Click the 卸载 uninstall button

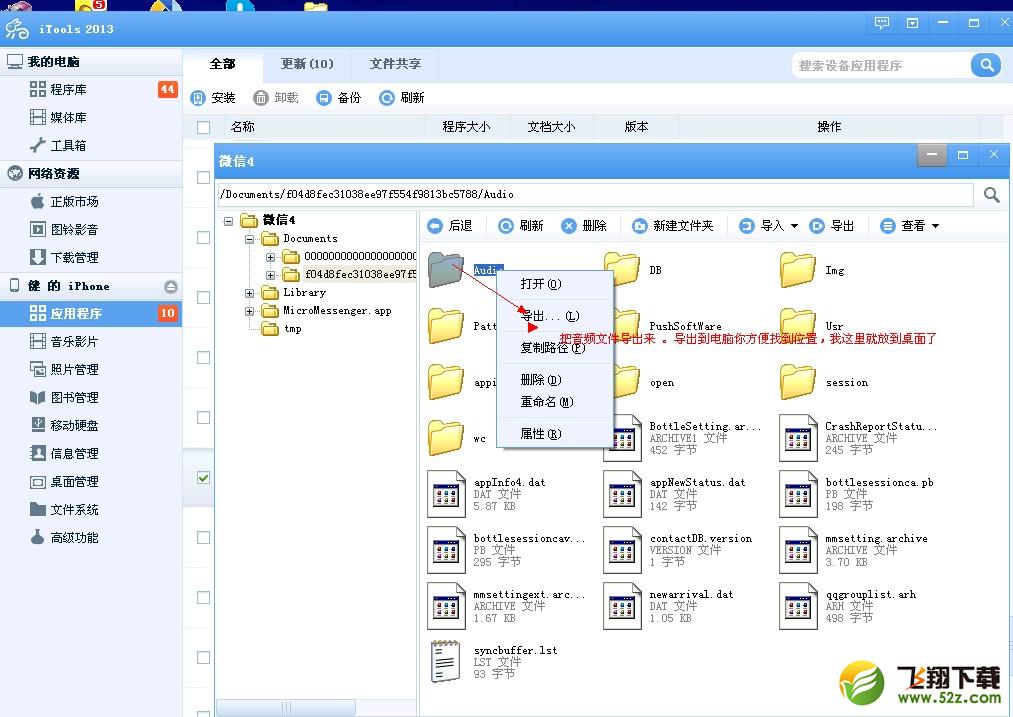[x=276, y=98]
